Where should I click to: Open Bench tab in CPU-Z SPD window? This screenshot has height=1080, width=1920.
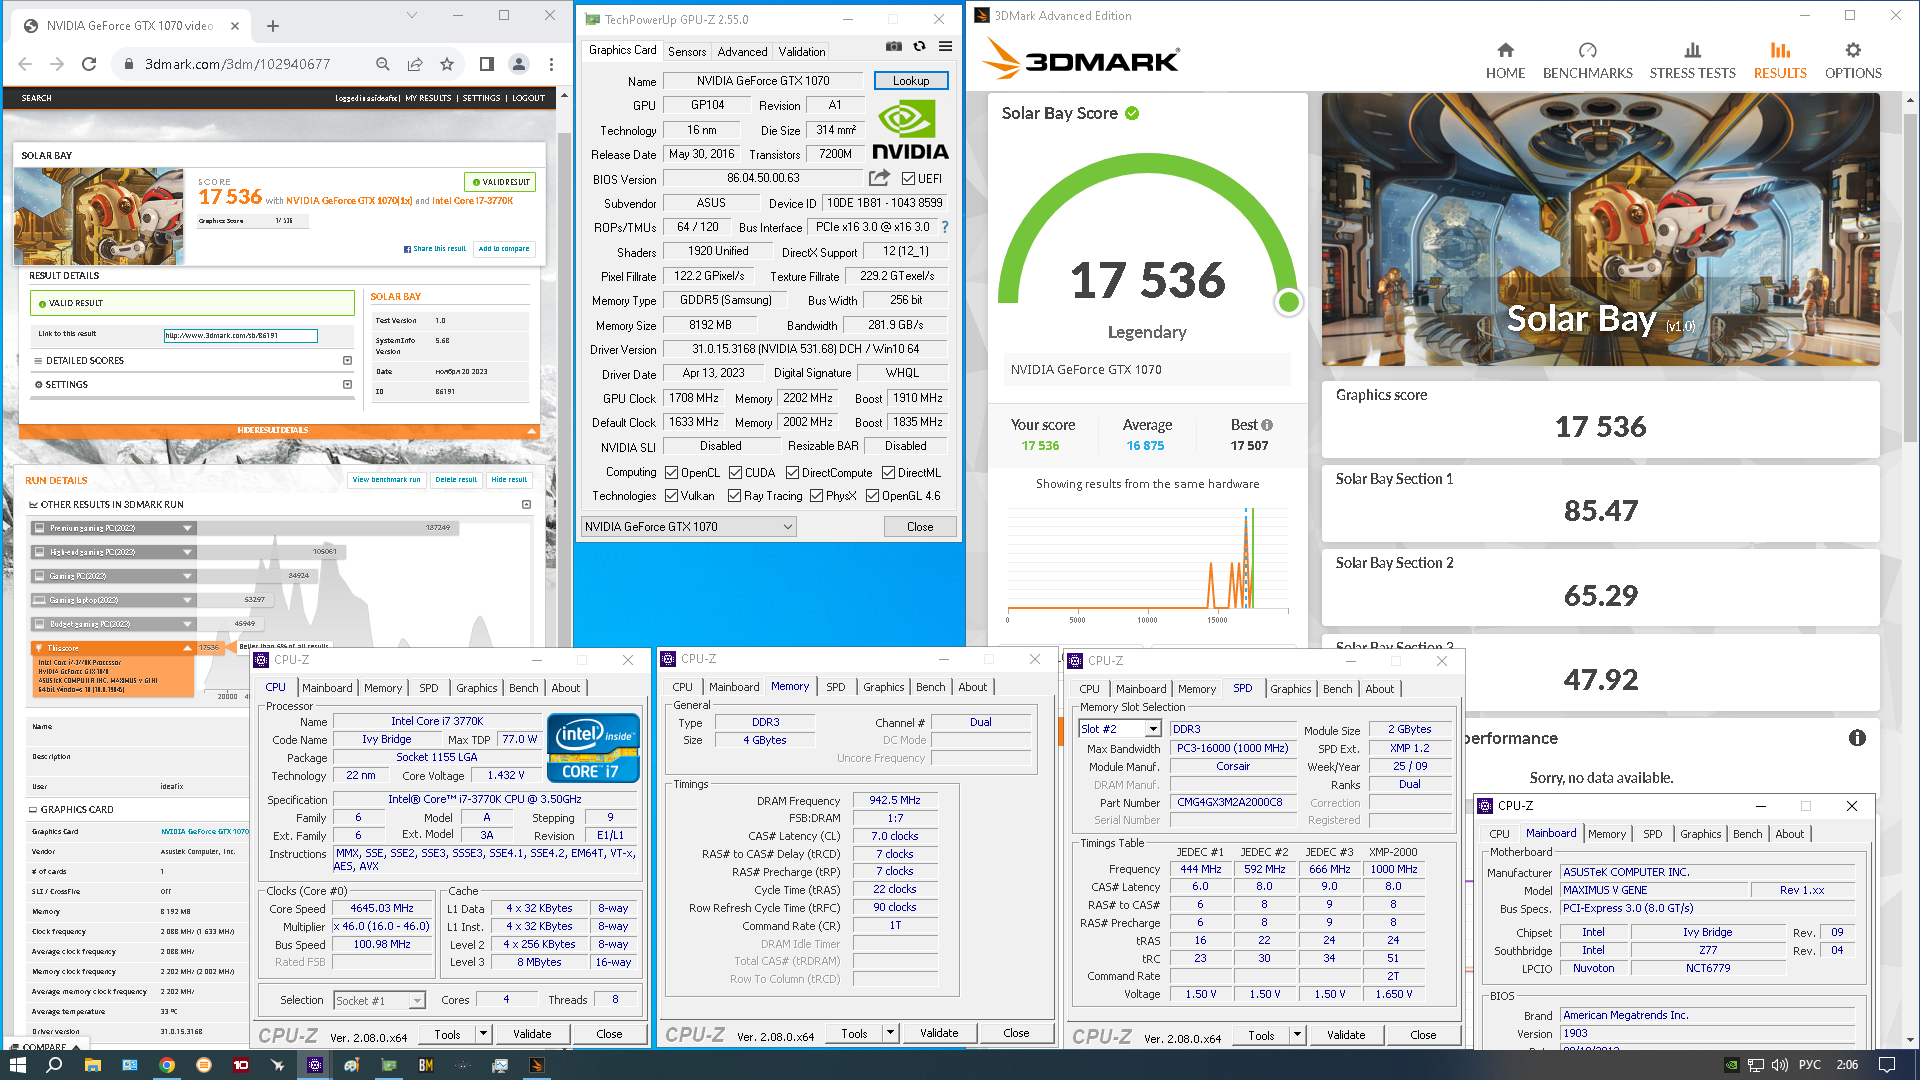coord(1337,689)
